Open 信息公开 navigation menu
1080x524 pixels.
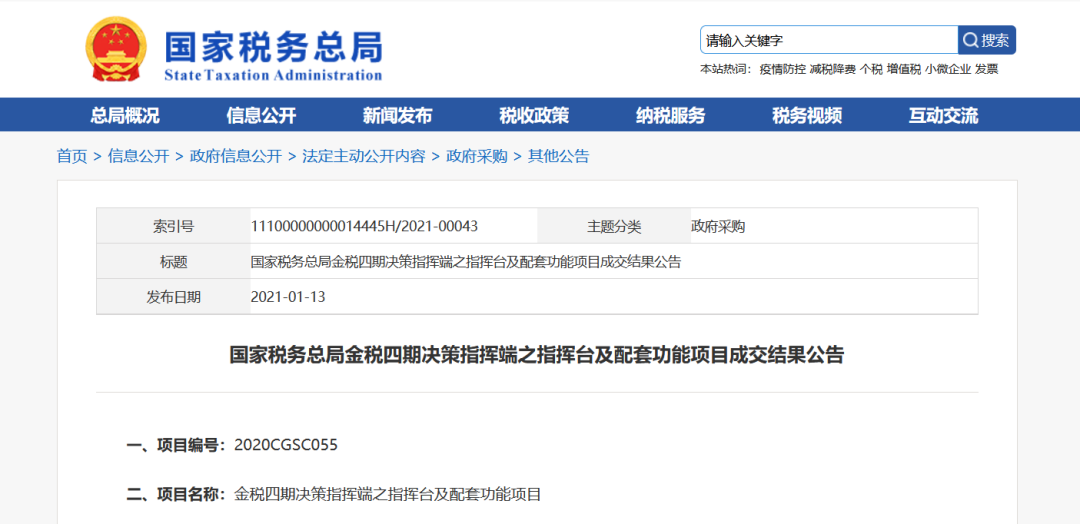pyautogui.click(x=261, y=116)
